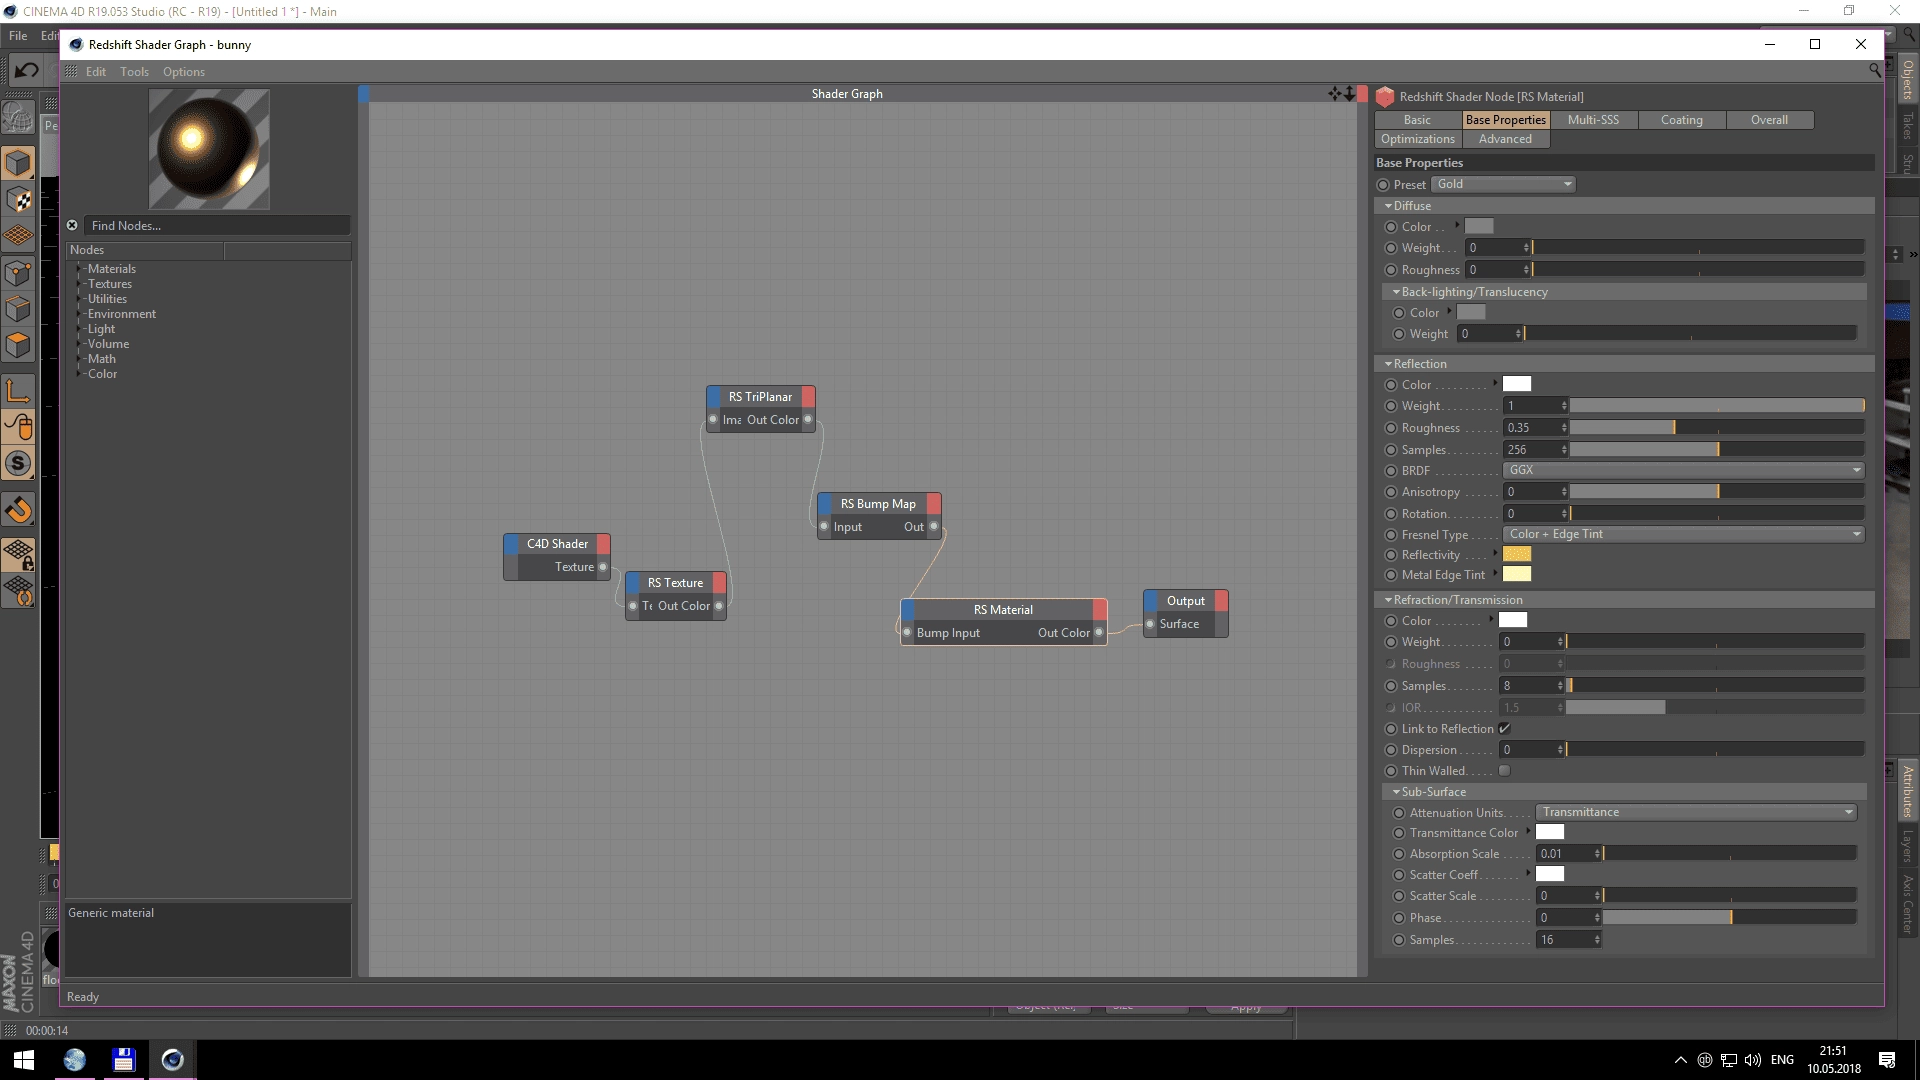
Task: Toggle the Tweak mouse mode icon
Action: coord(18,427)
